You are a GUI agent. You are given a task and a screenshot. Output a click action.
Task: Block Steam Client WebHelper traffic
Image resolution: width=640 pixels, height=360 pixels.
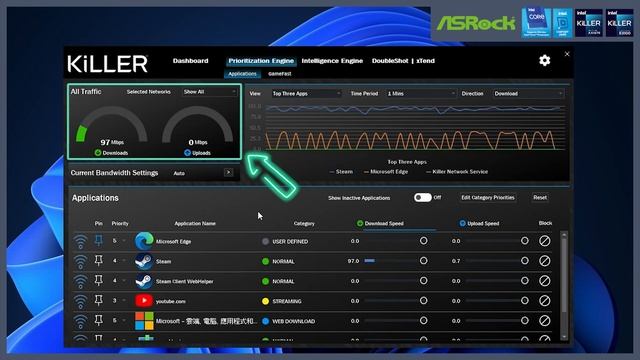(x=544, y=281)
